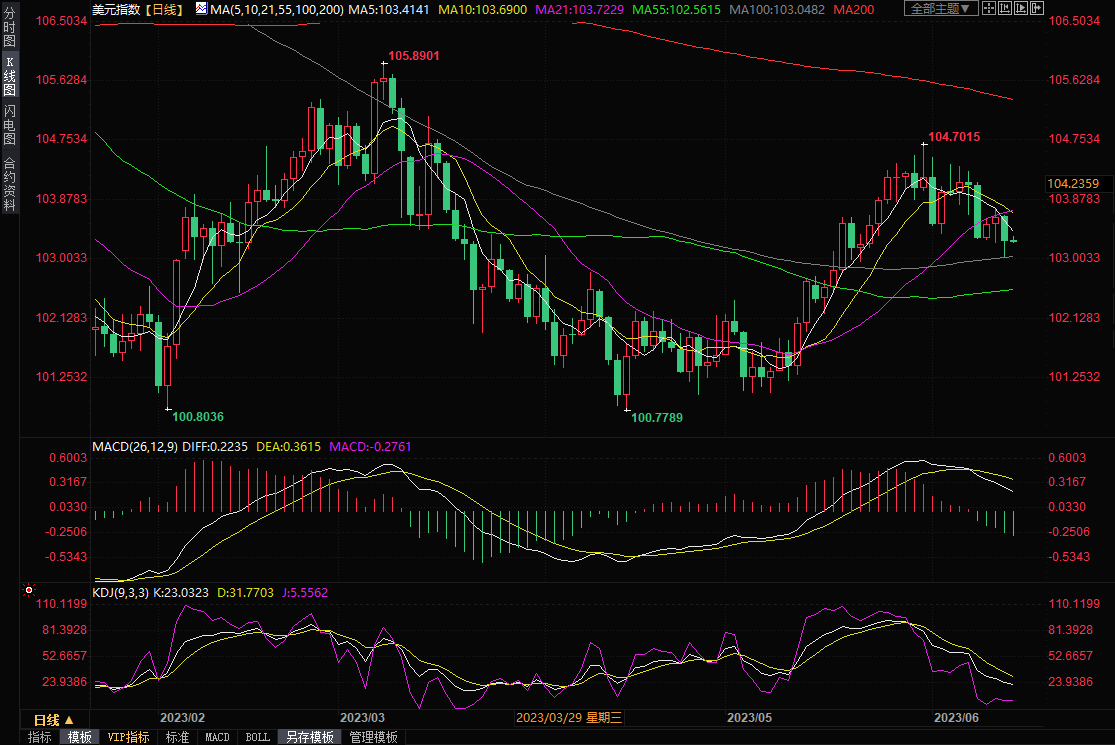Click the crosshair cursor icon at top right
The height and width of the screenshot is (745, 1115).
tap(989, 8)
